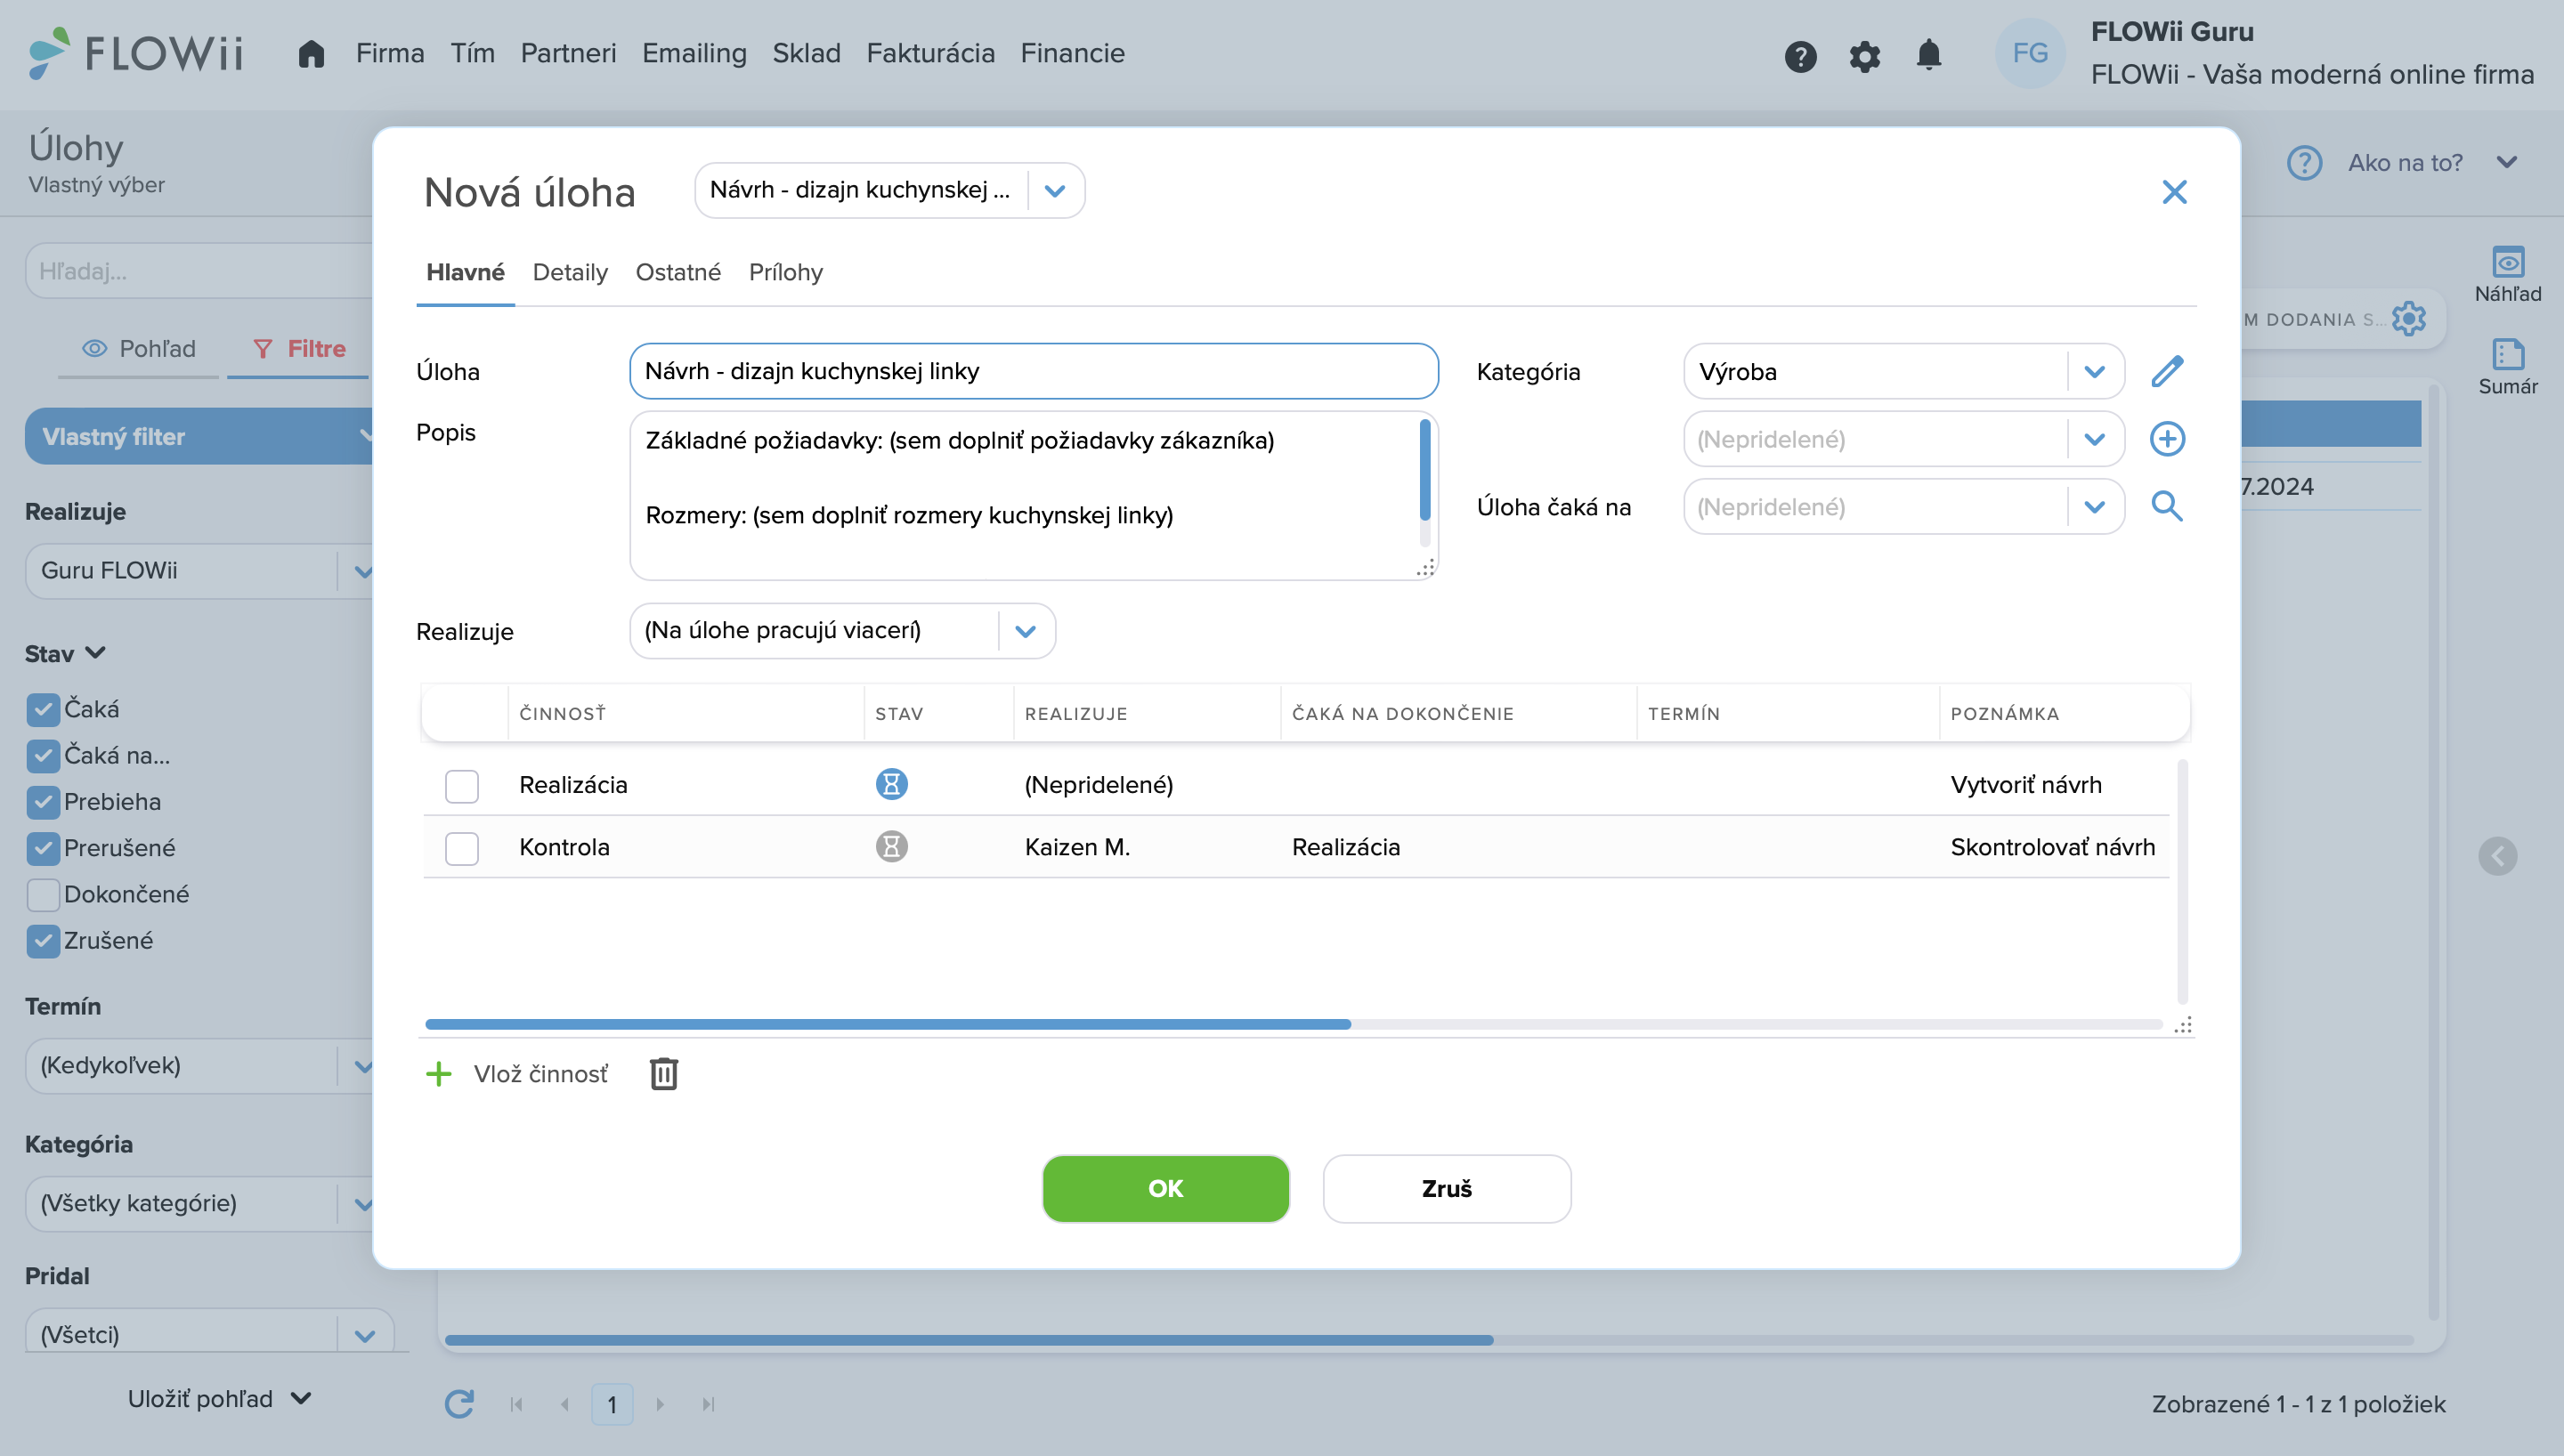Check the Dokončené status filter
Image resolution: width=2564 pixels, height=1456 pixels.
click(x=43, y=894)
